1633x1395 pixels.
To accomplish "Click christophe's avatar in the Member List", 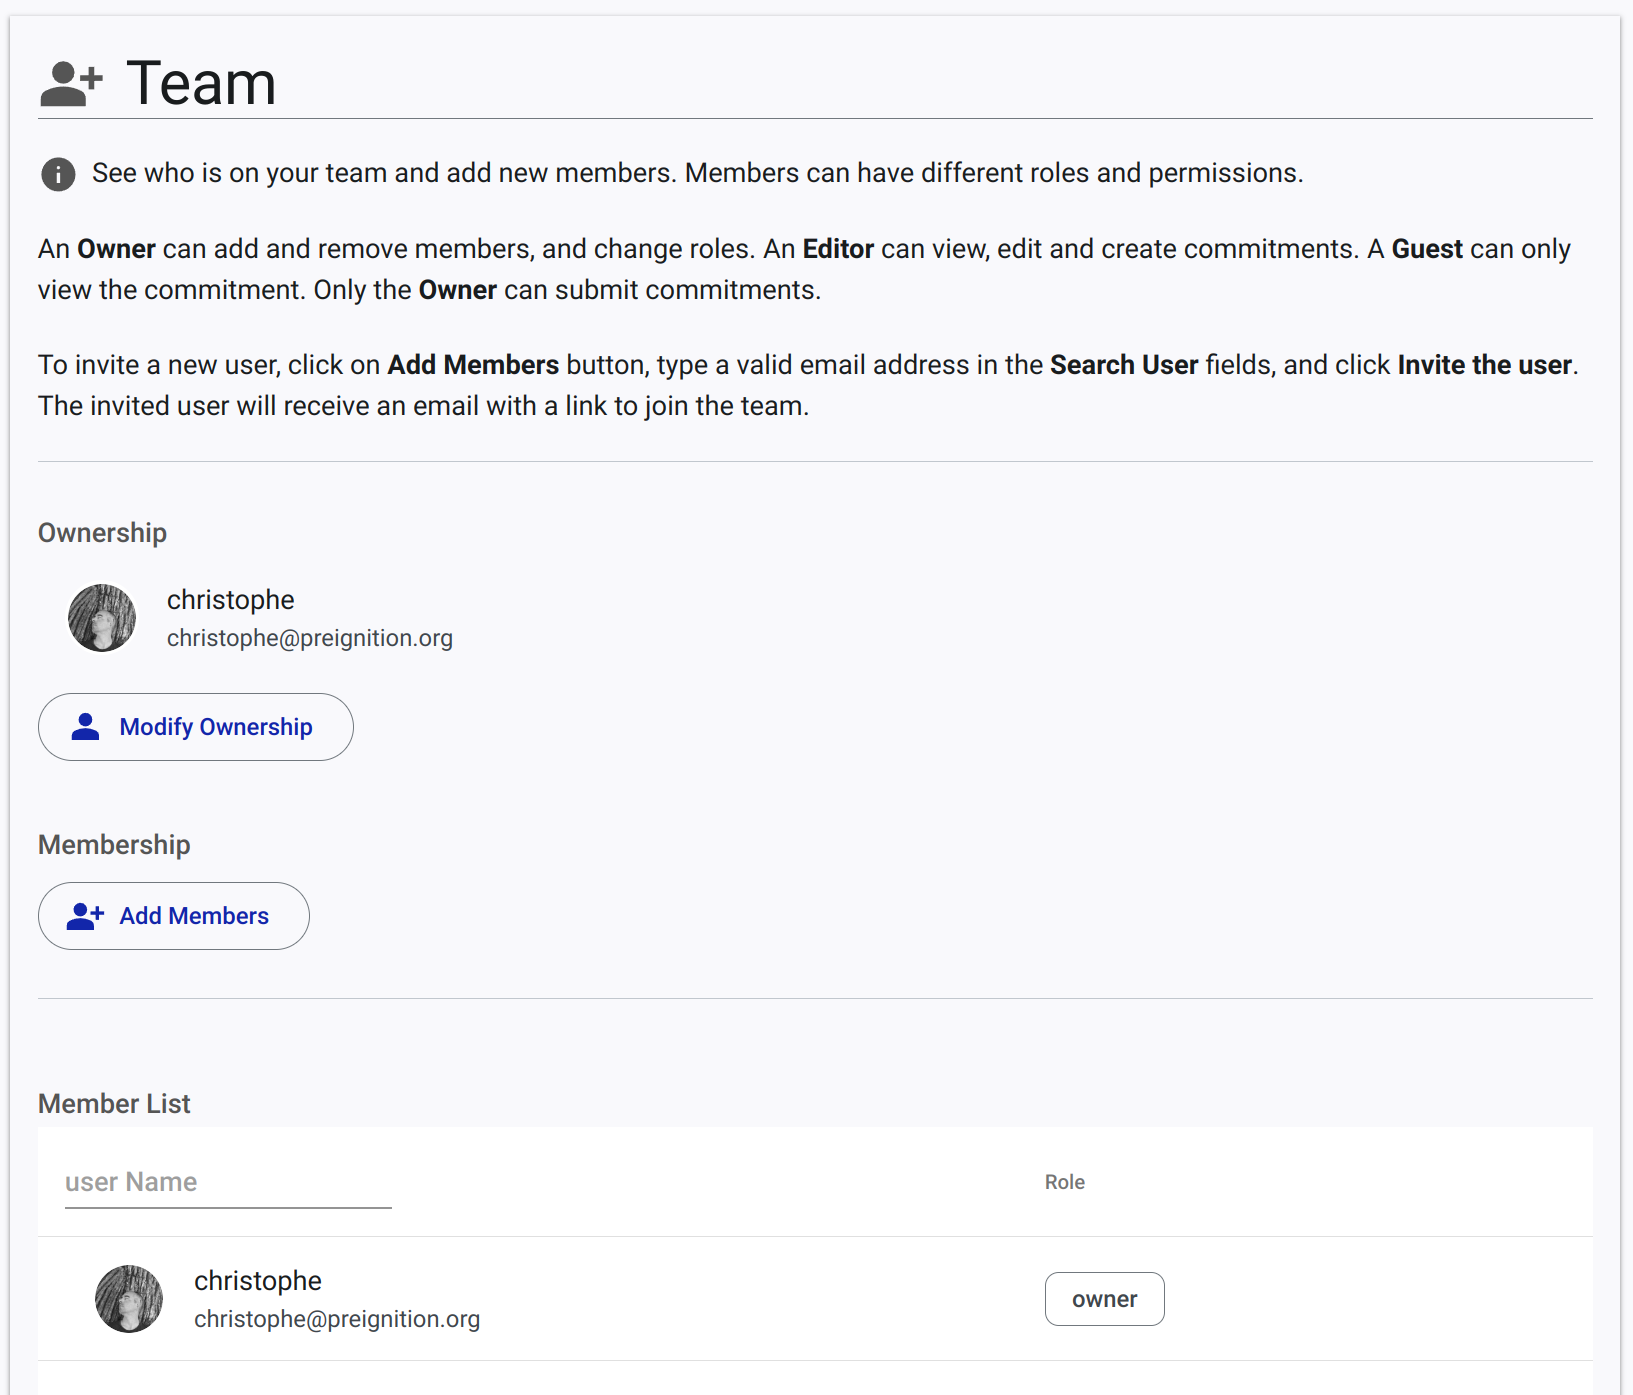I will [129, 1299].
